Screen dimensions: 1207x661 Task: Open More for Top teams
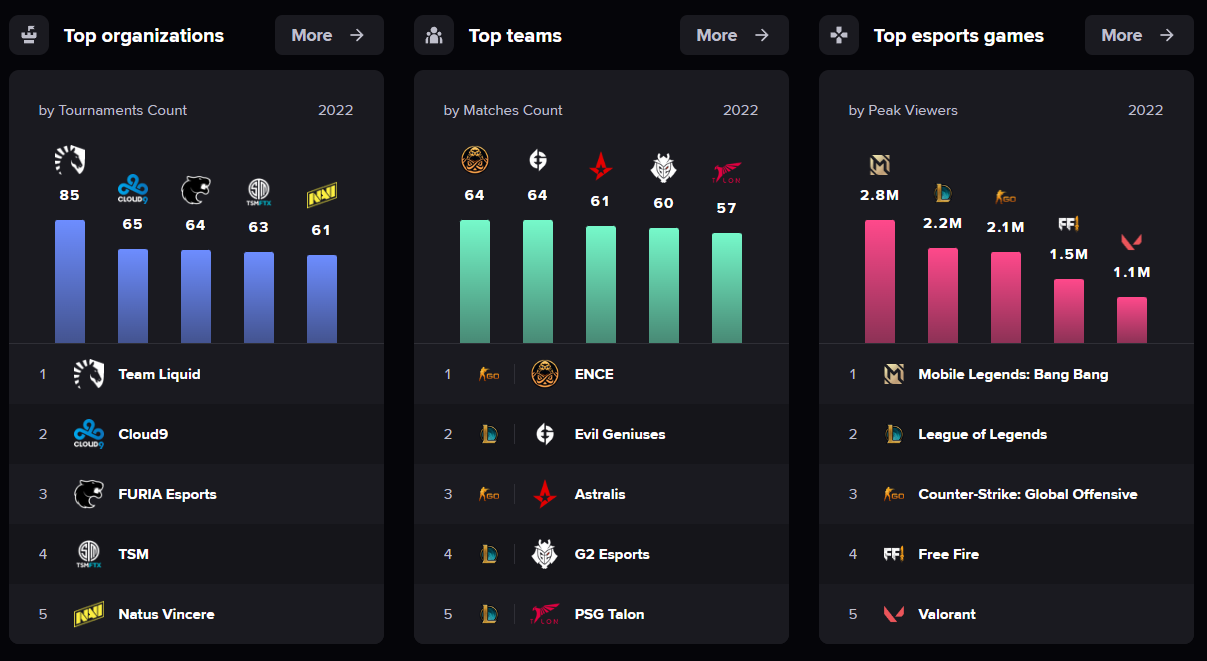[x=734, y=34]
